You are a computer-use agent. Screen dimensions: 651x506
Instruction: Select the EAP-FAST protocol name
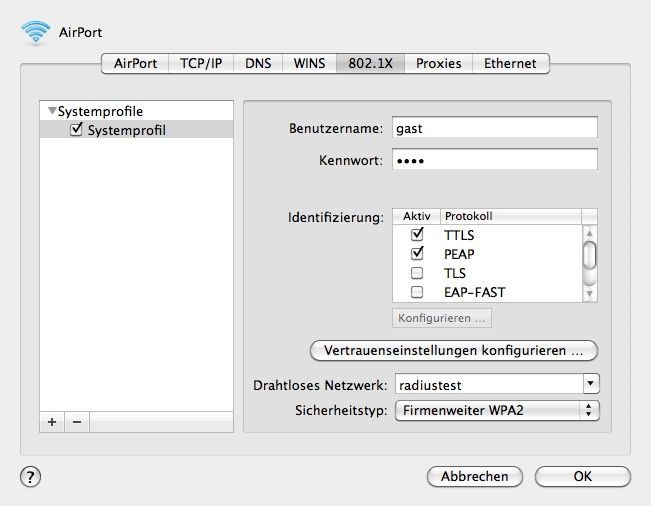tap(475, 292)
